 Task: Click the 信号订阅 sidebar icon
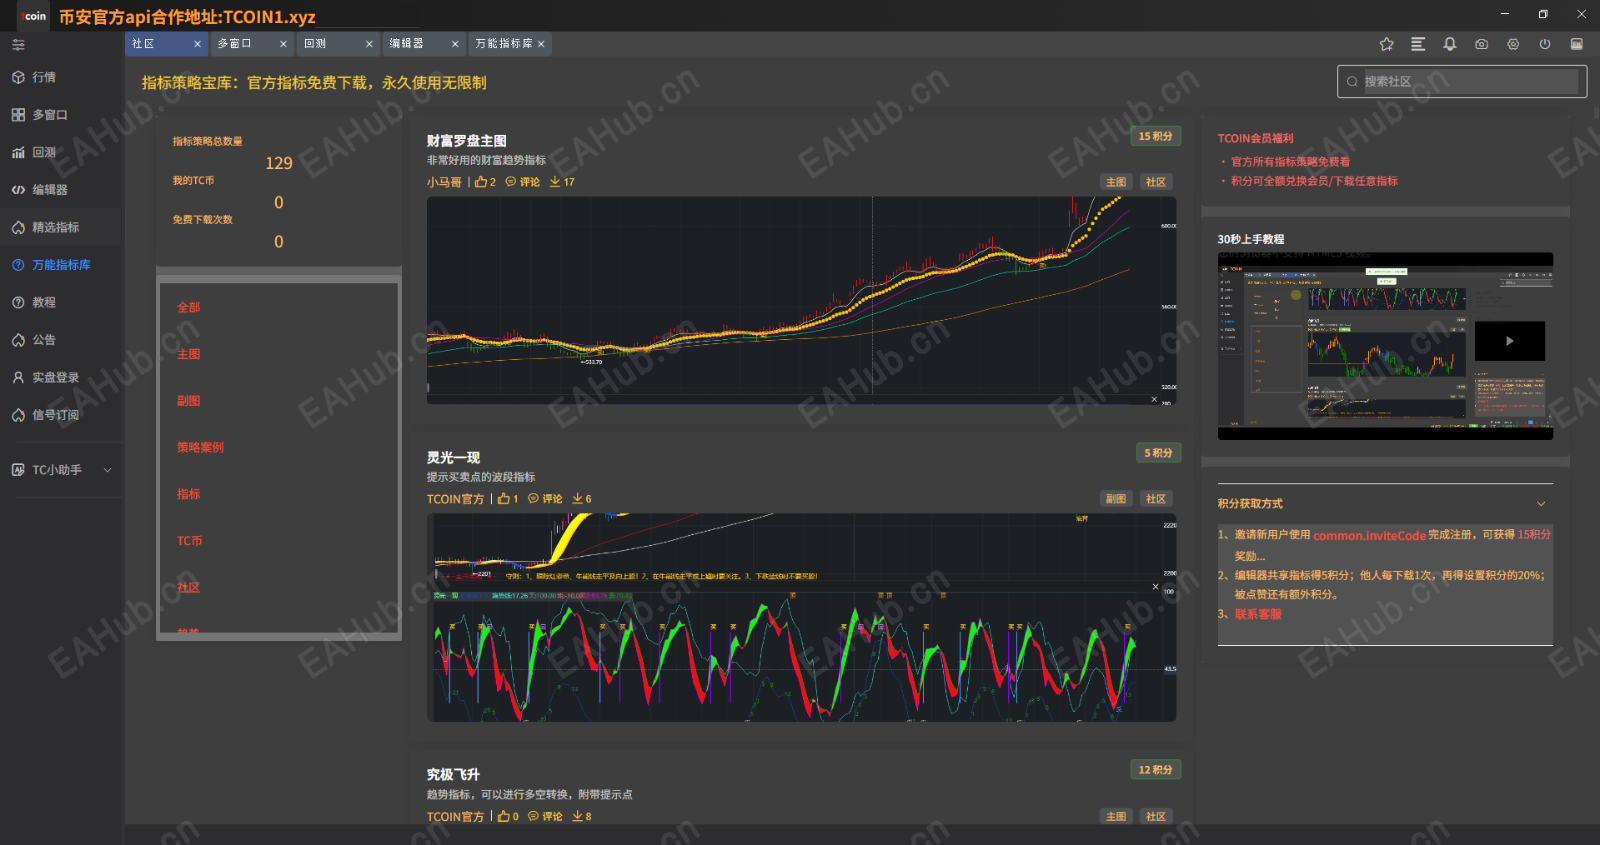click(18, 415)
